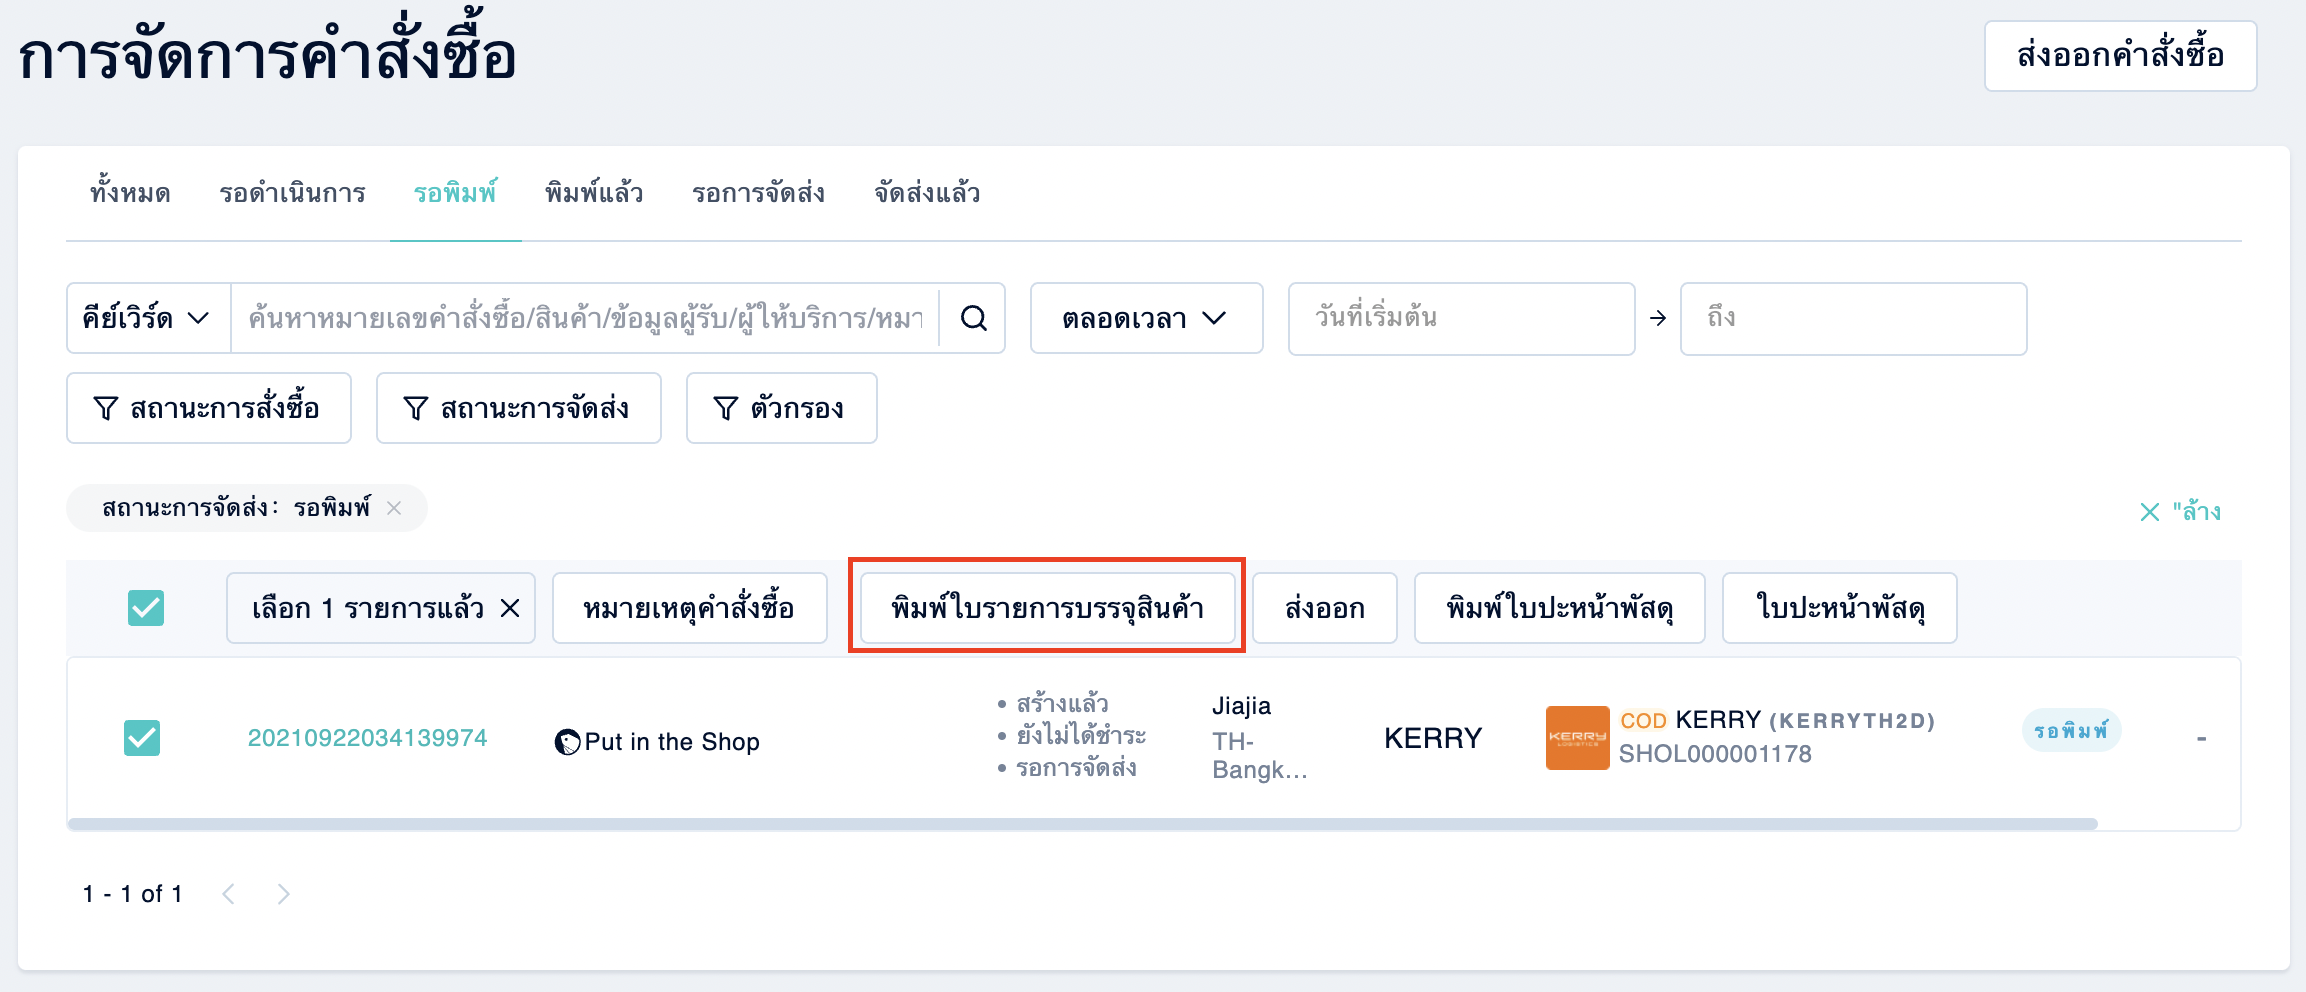
Task: Click ส่งออกคำสั่งซื้อ export button
Action: point(2120,56)
